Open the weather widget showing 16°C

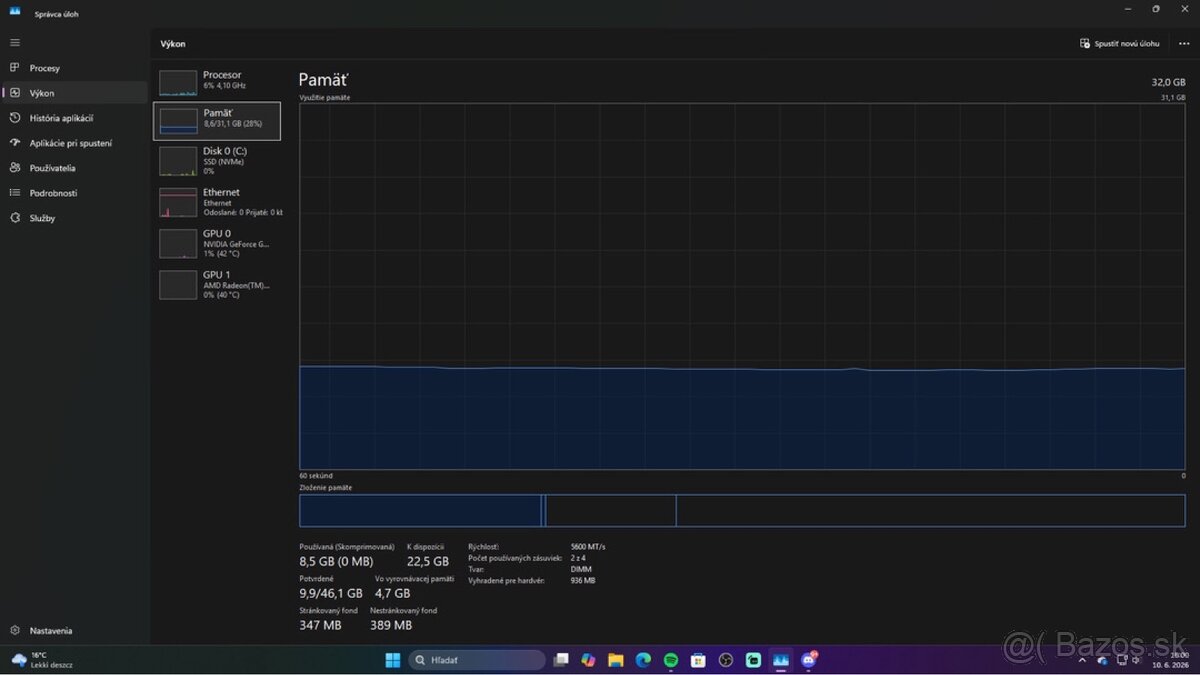tap(42, 660)
